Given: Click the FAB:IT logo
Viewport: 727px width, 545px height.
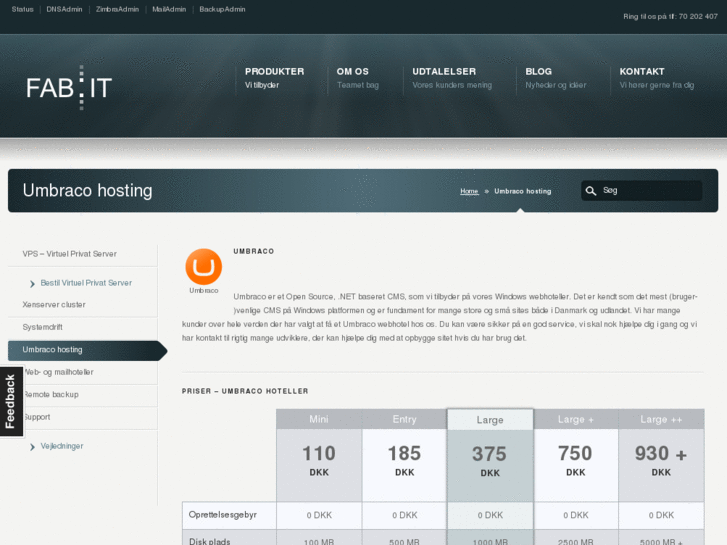Looking at the screenshot, I should 69,88.
